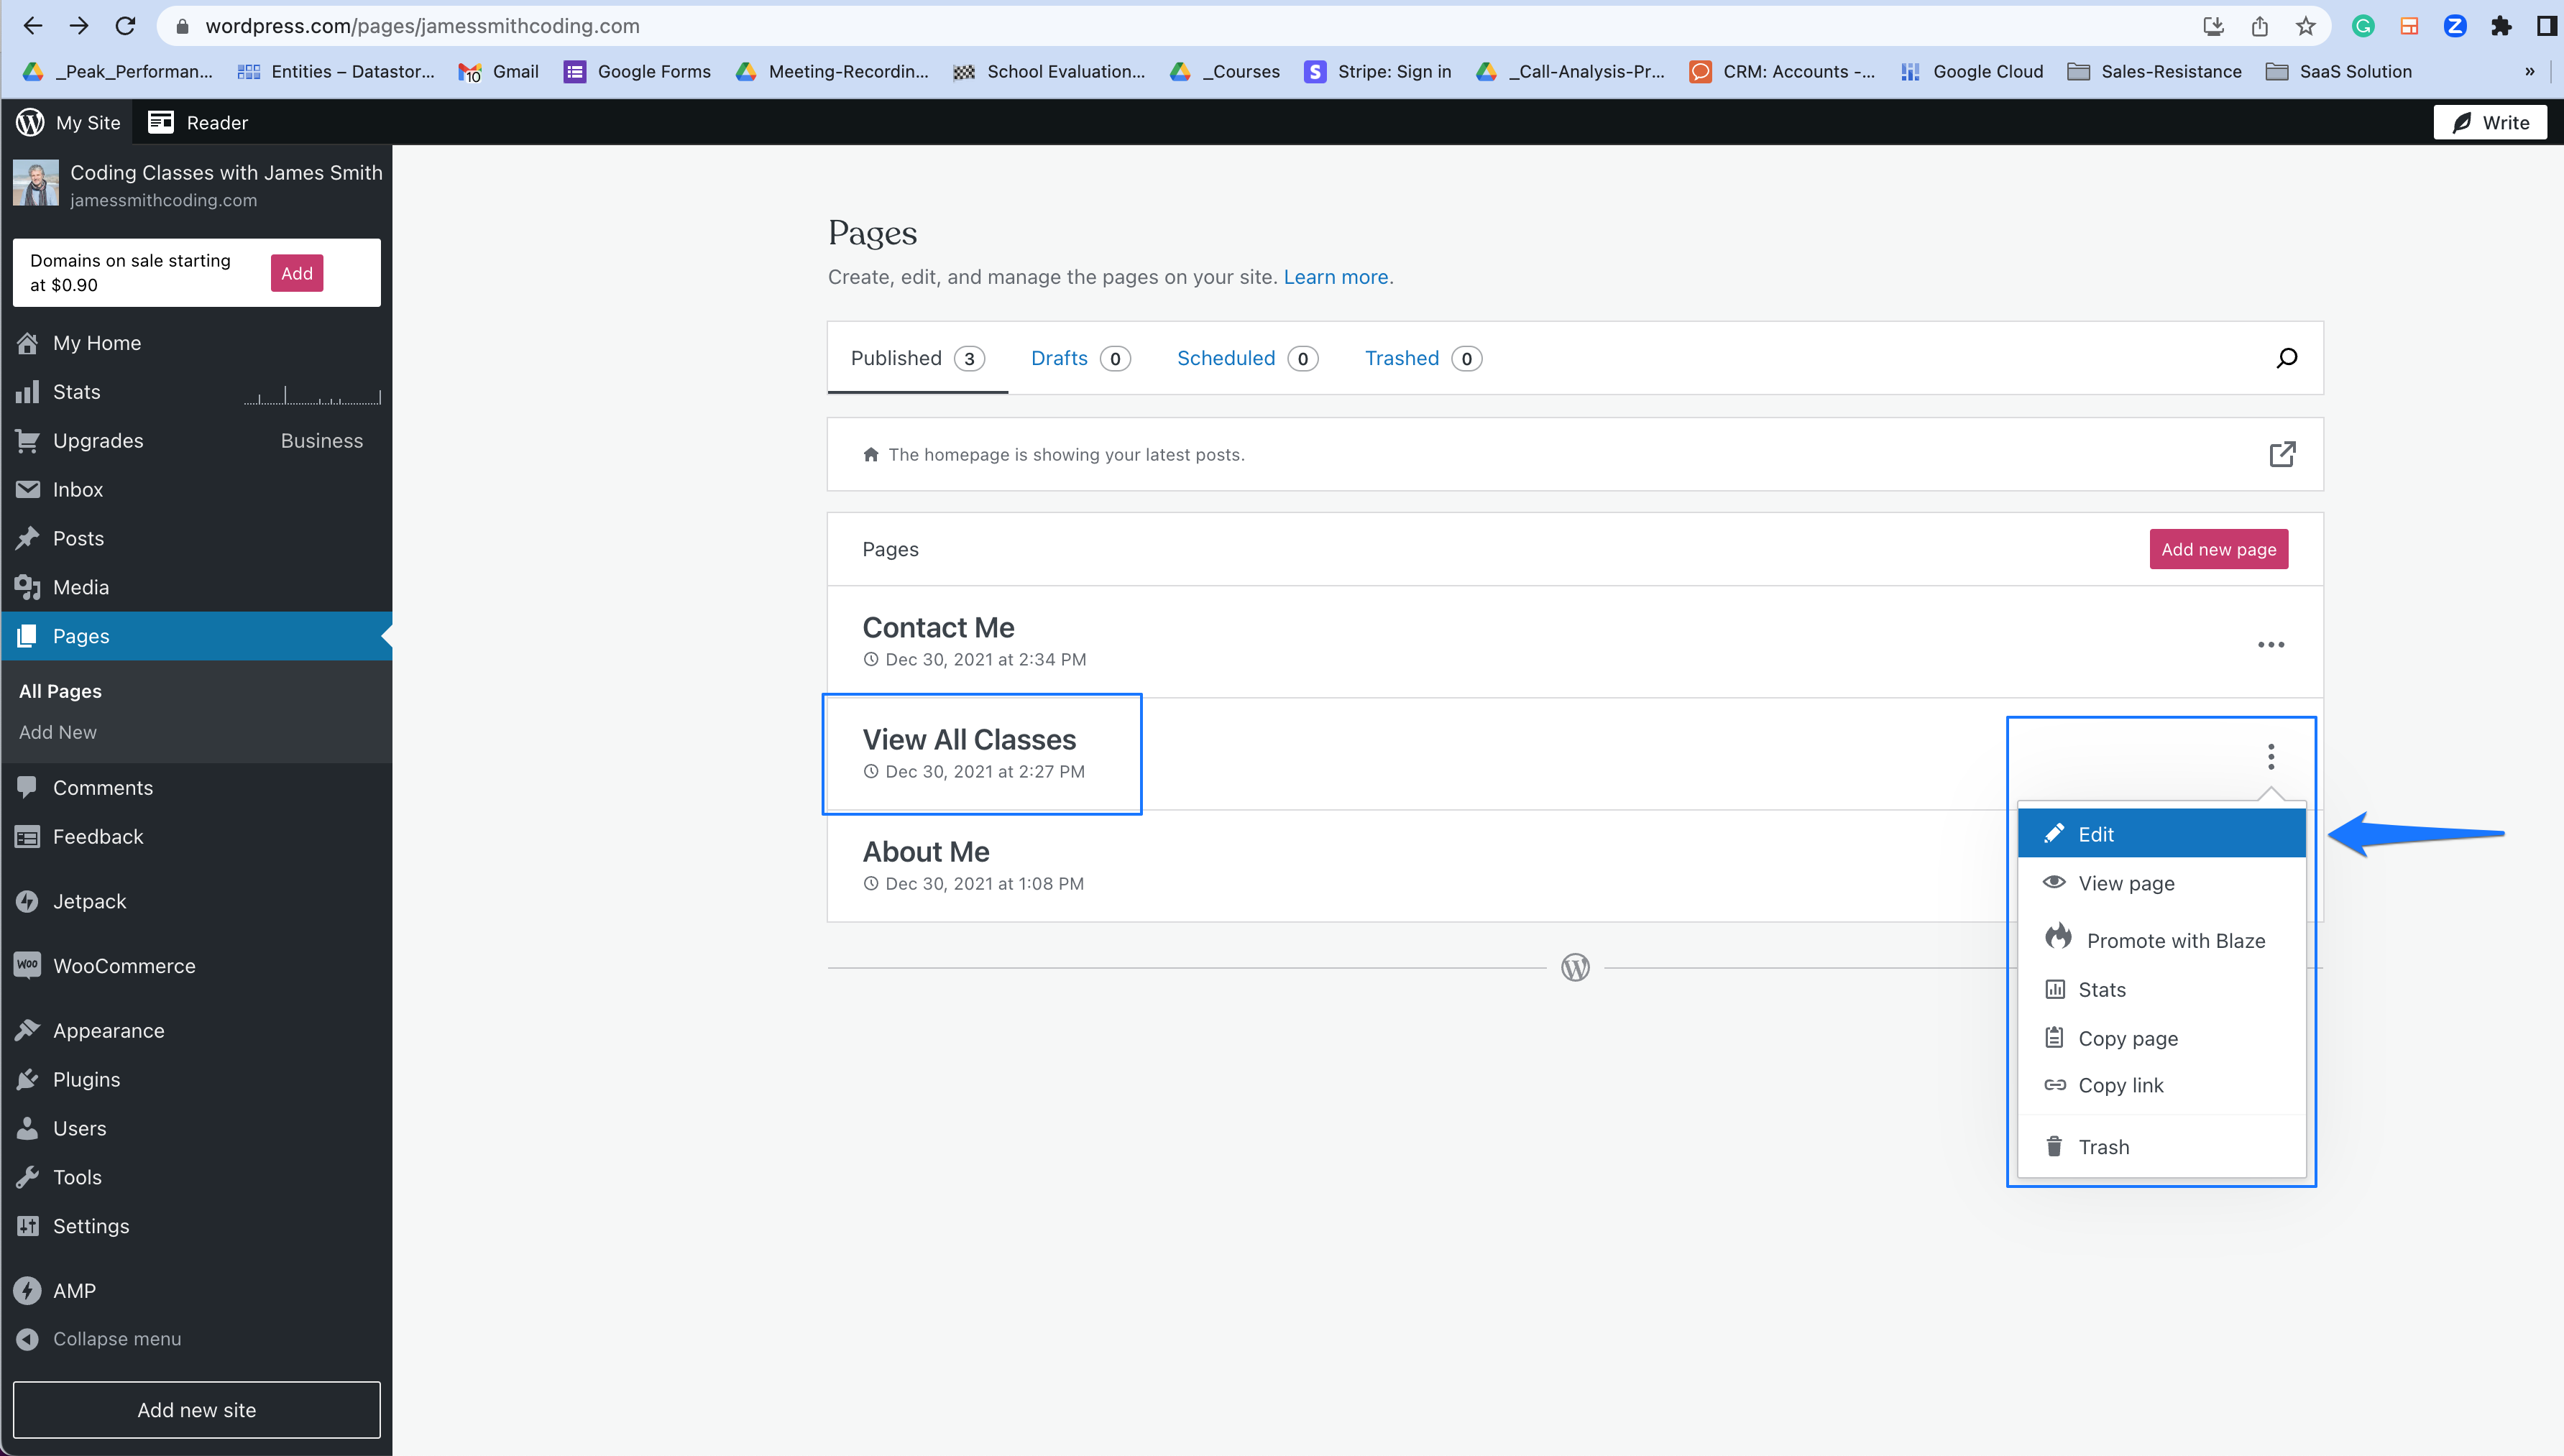Reload the page in the browser

click(x=125, y=26)
